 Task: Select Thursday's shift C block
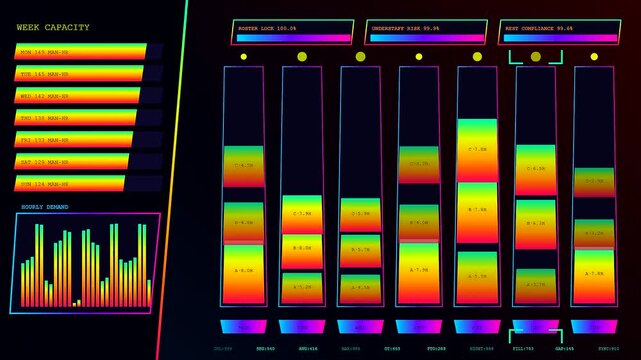[419, 164]
